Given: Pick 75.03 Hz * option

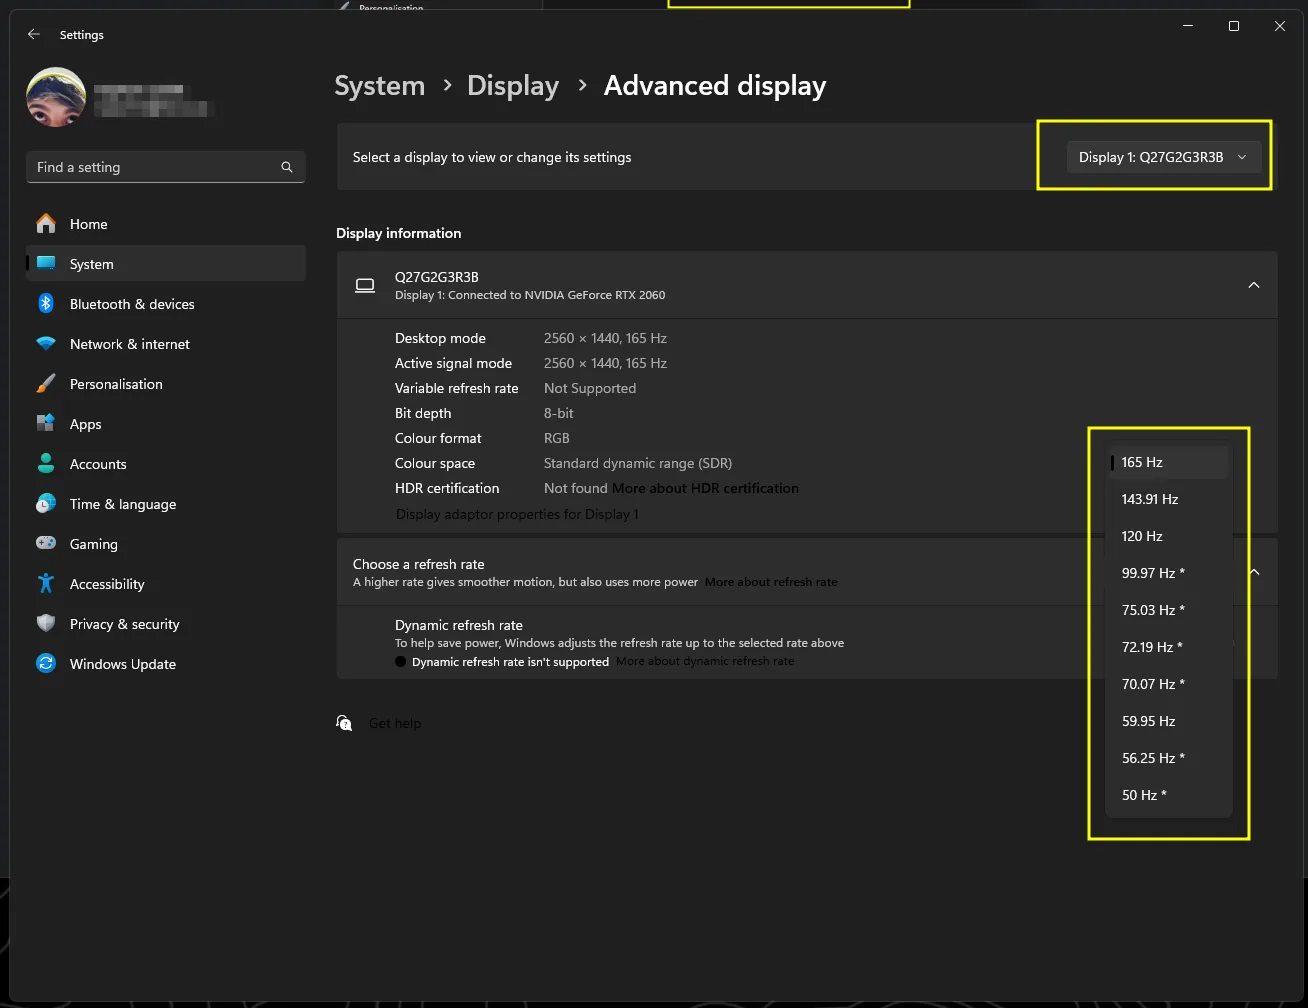Looking at the screenshot, I should (1169, 610).
